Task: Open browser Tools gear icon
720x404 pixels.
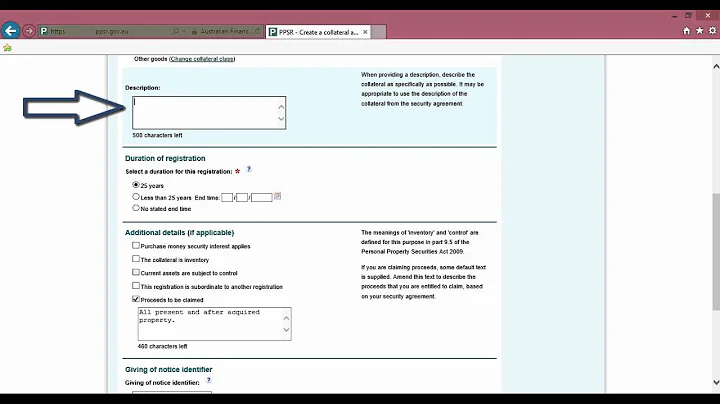Action: [x=712, y=31]
